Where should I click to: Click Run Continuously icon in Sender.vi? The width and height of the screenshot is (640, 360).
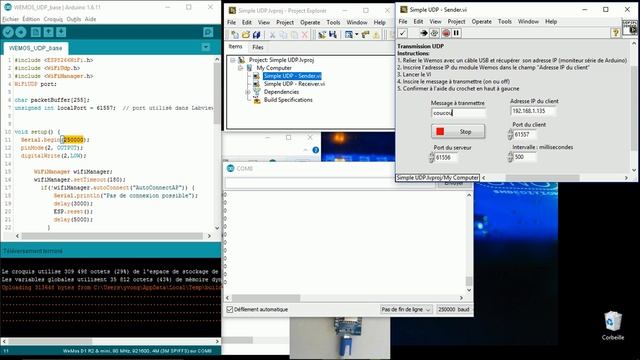point(434,33)
